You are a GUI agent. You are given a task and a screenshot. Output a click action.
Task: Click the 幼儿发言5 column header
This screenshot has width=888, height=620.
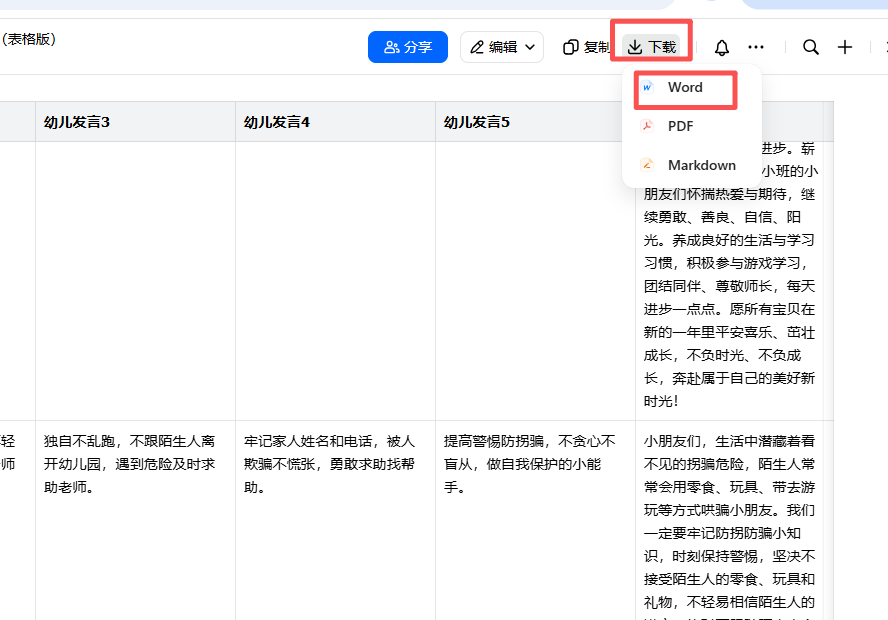click(x=535, y=122)
